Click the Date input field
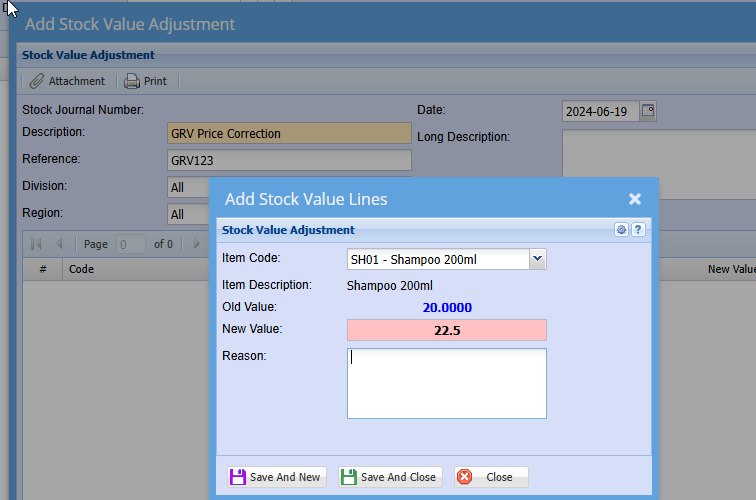 pyautogui.click(x=599, y=112)
